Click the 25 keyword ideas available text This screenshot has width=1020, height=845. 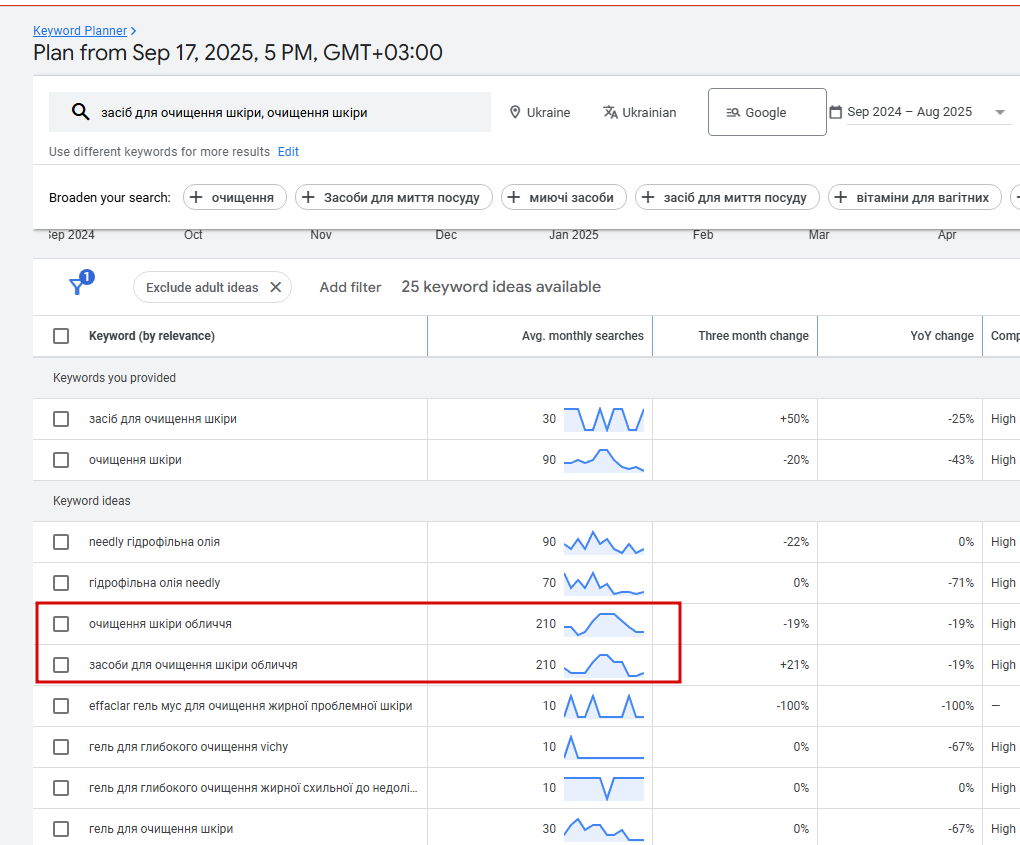(501, 287)
